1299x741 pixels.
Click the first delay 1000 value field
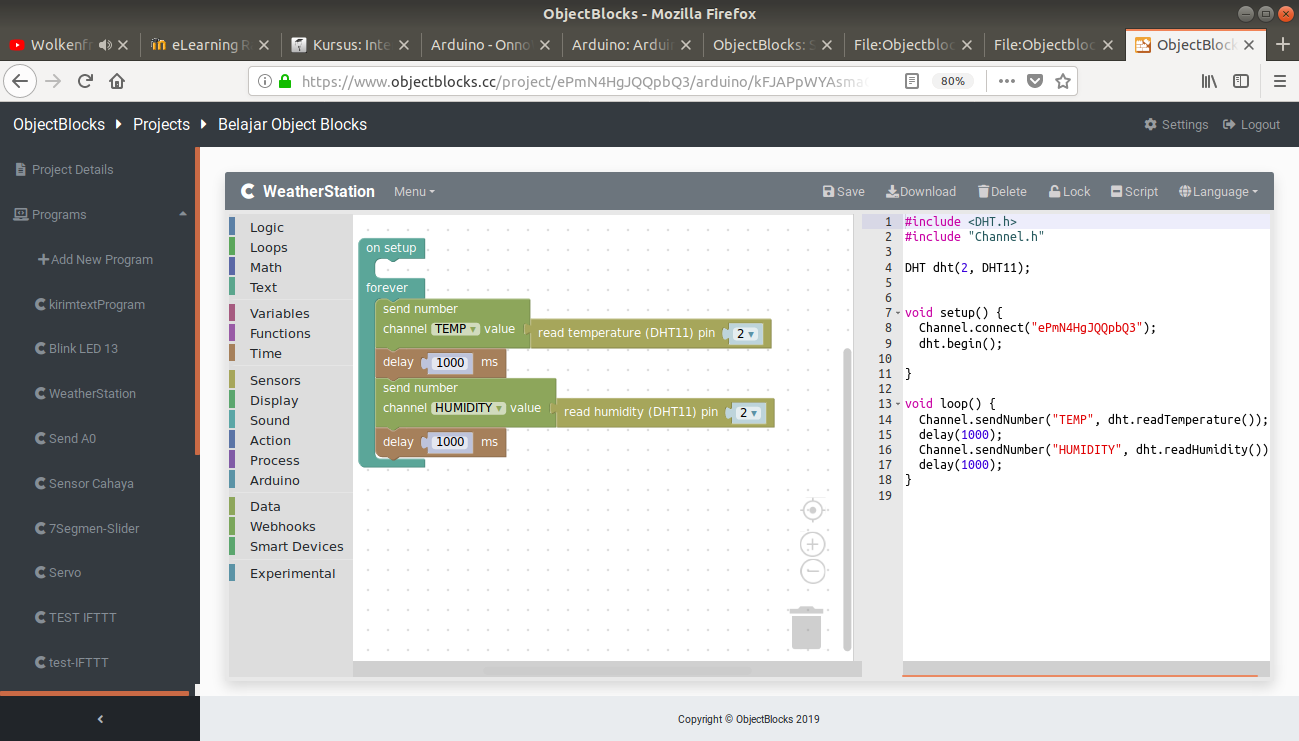(450, 362)
